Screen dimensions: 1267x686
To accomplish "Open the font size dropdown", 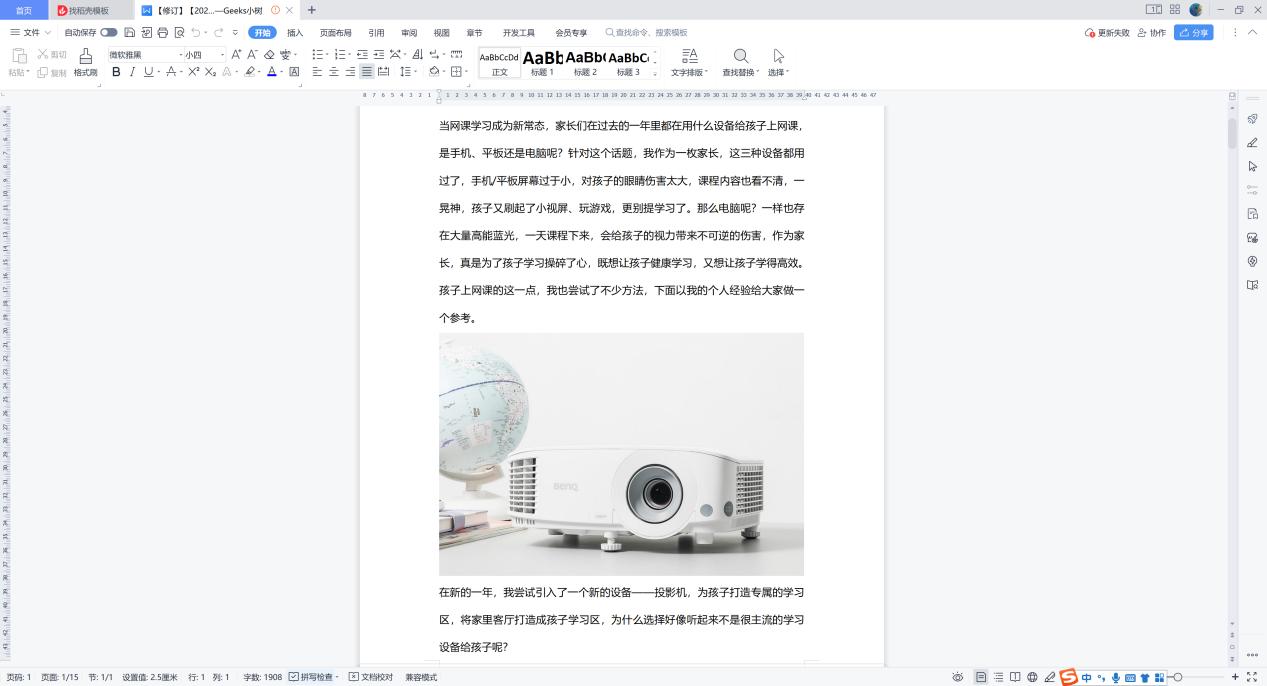I will [223, 55].
